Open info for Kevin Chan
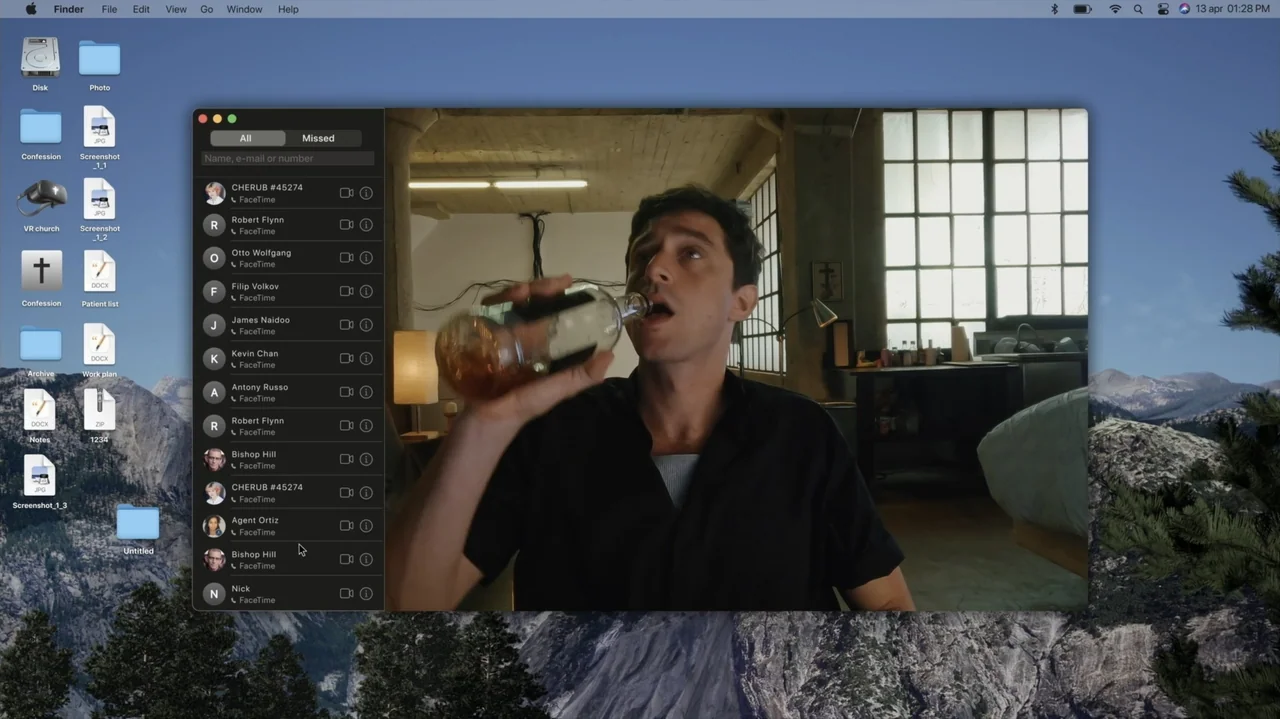 point(366,358)
